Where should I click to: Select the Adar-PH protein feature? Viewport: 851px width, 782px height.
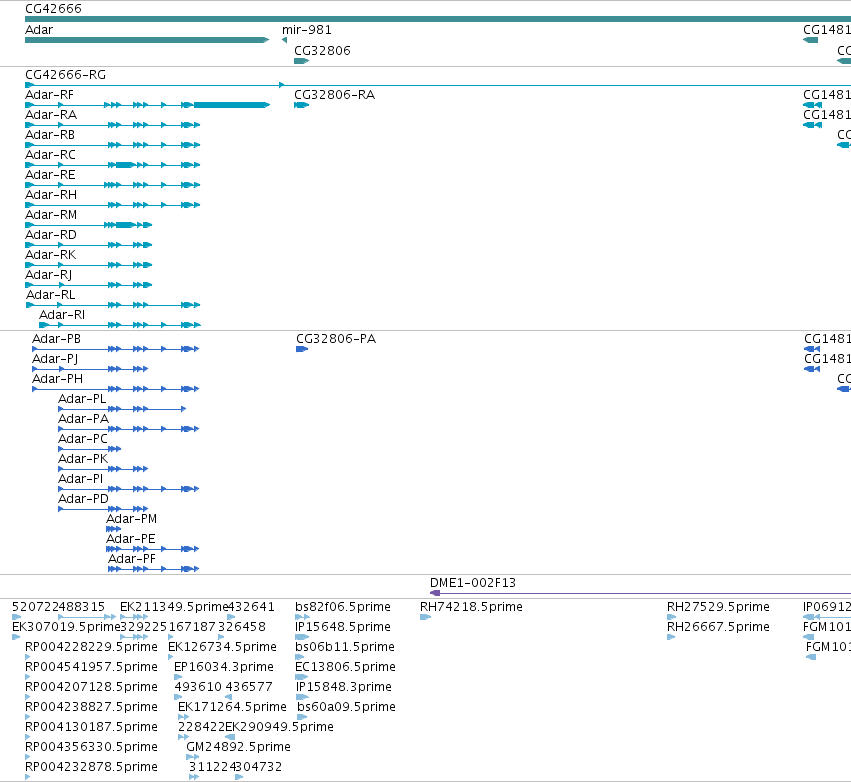pyautogui.click(x=116, y=389)
